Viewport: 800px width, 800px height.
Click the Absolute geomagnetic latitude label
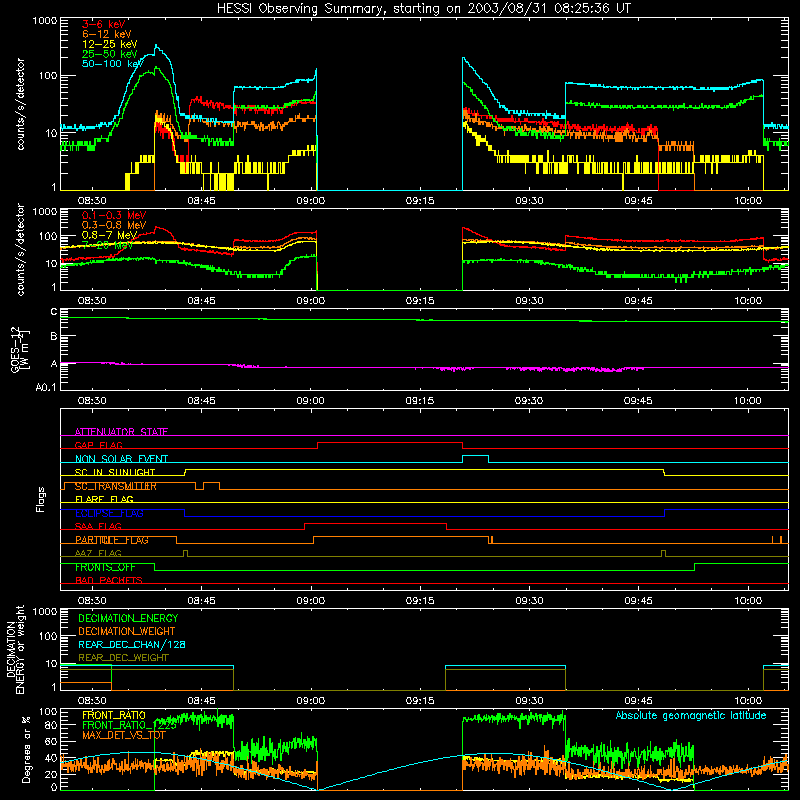(x=691, y=716)
